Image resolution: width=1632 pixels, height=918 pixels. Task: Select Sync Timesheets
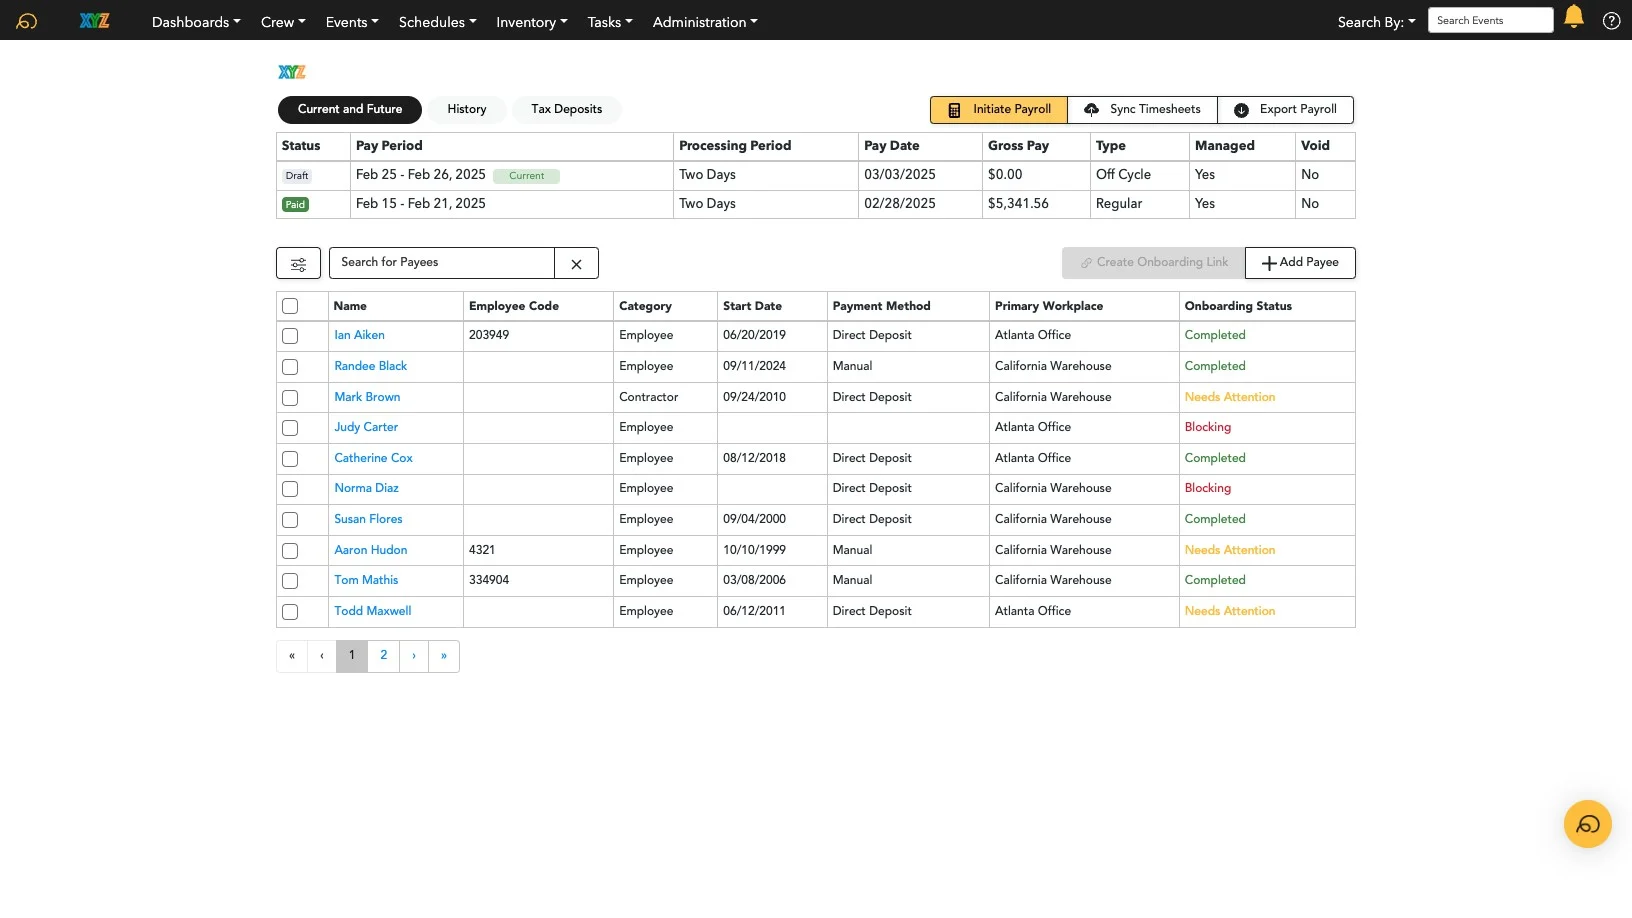[x=1141, y=110]
